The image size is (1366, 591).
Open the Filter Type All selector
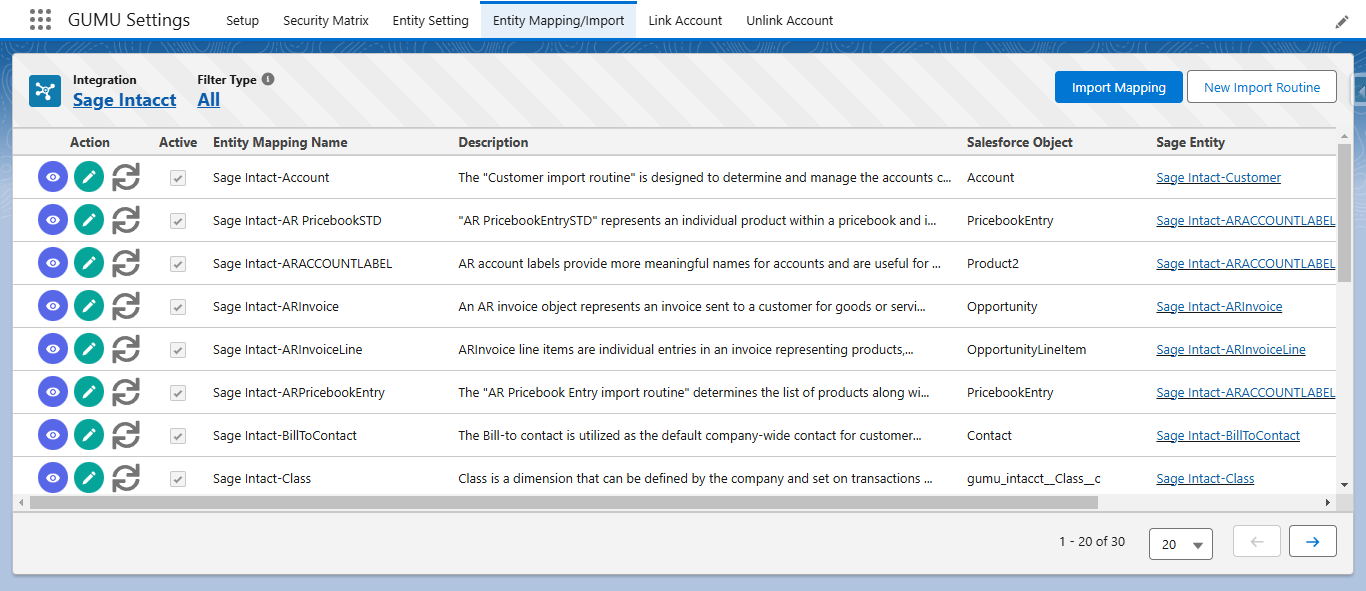pos(208,100)
